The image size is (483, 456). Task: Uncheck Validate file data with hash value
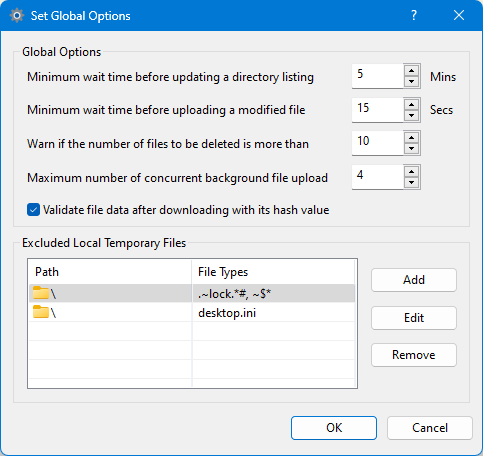[33, 210]
